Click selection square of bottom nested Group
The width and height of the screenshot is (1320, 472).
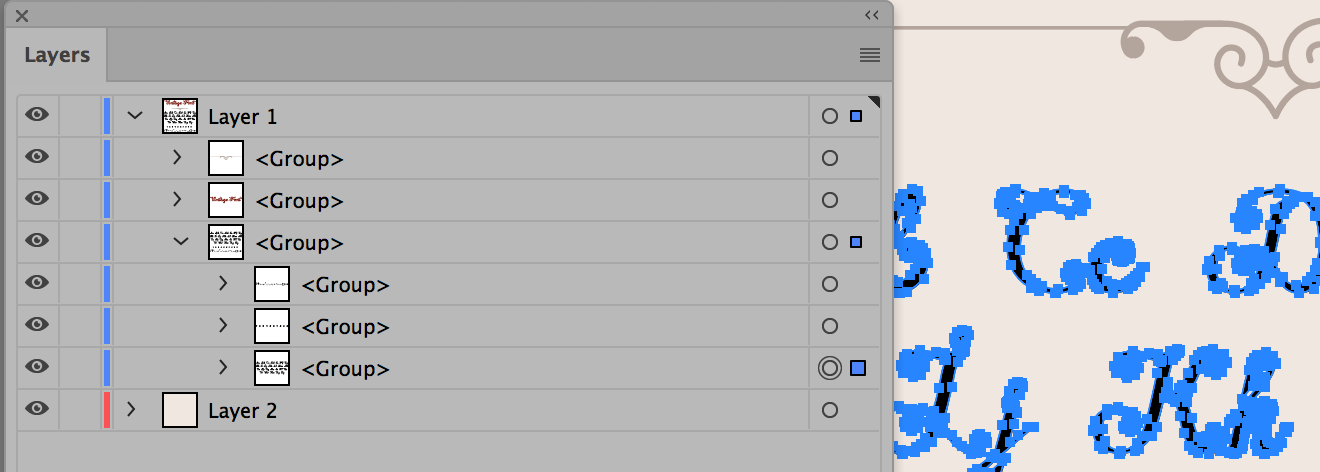click(858, 368)
